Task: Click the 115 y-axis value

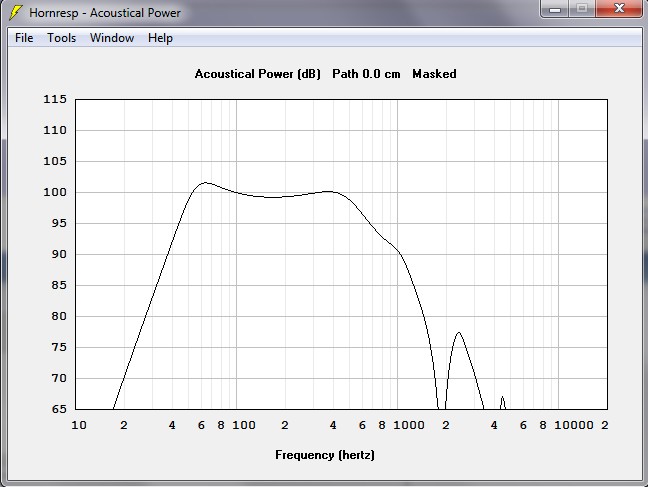Action: (55, 99)
